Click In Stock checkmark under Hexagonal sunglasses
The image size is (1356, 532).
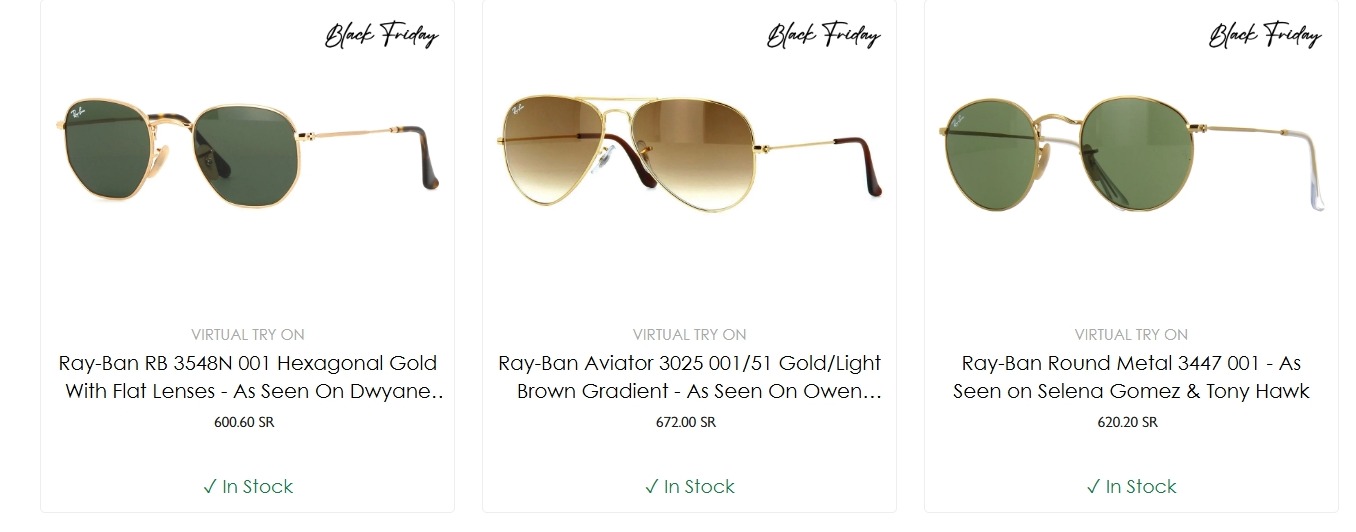[x=209, y=487]
